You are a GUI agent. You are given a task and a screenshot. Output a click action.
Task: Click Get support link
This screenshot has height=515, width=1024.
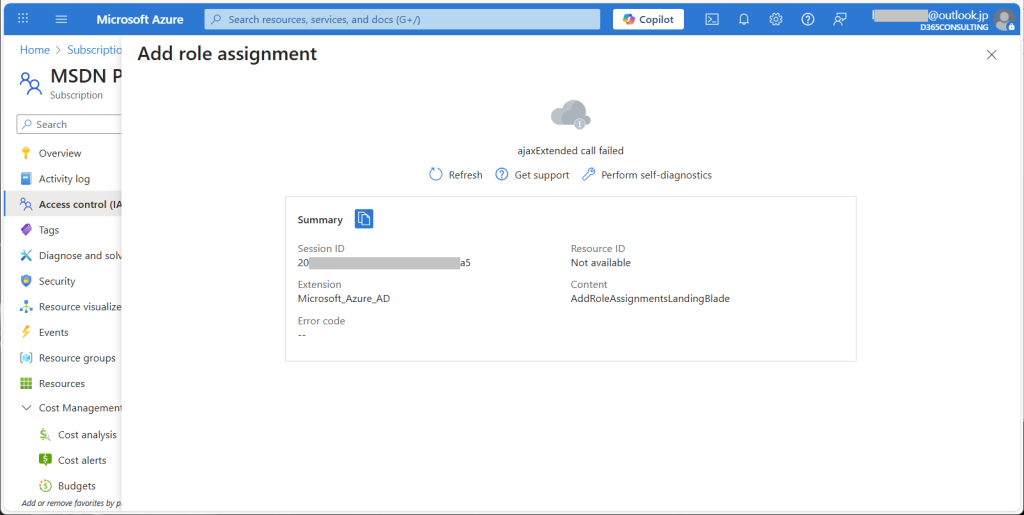[x=532, y=175]
